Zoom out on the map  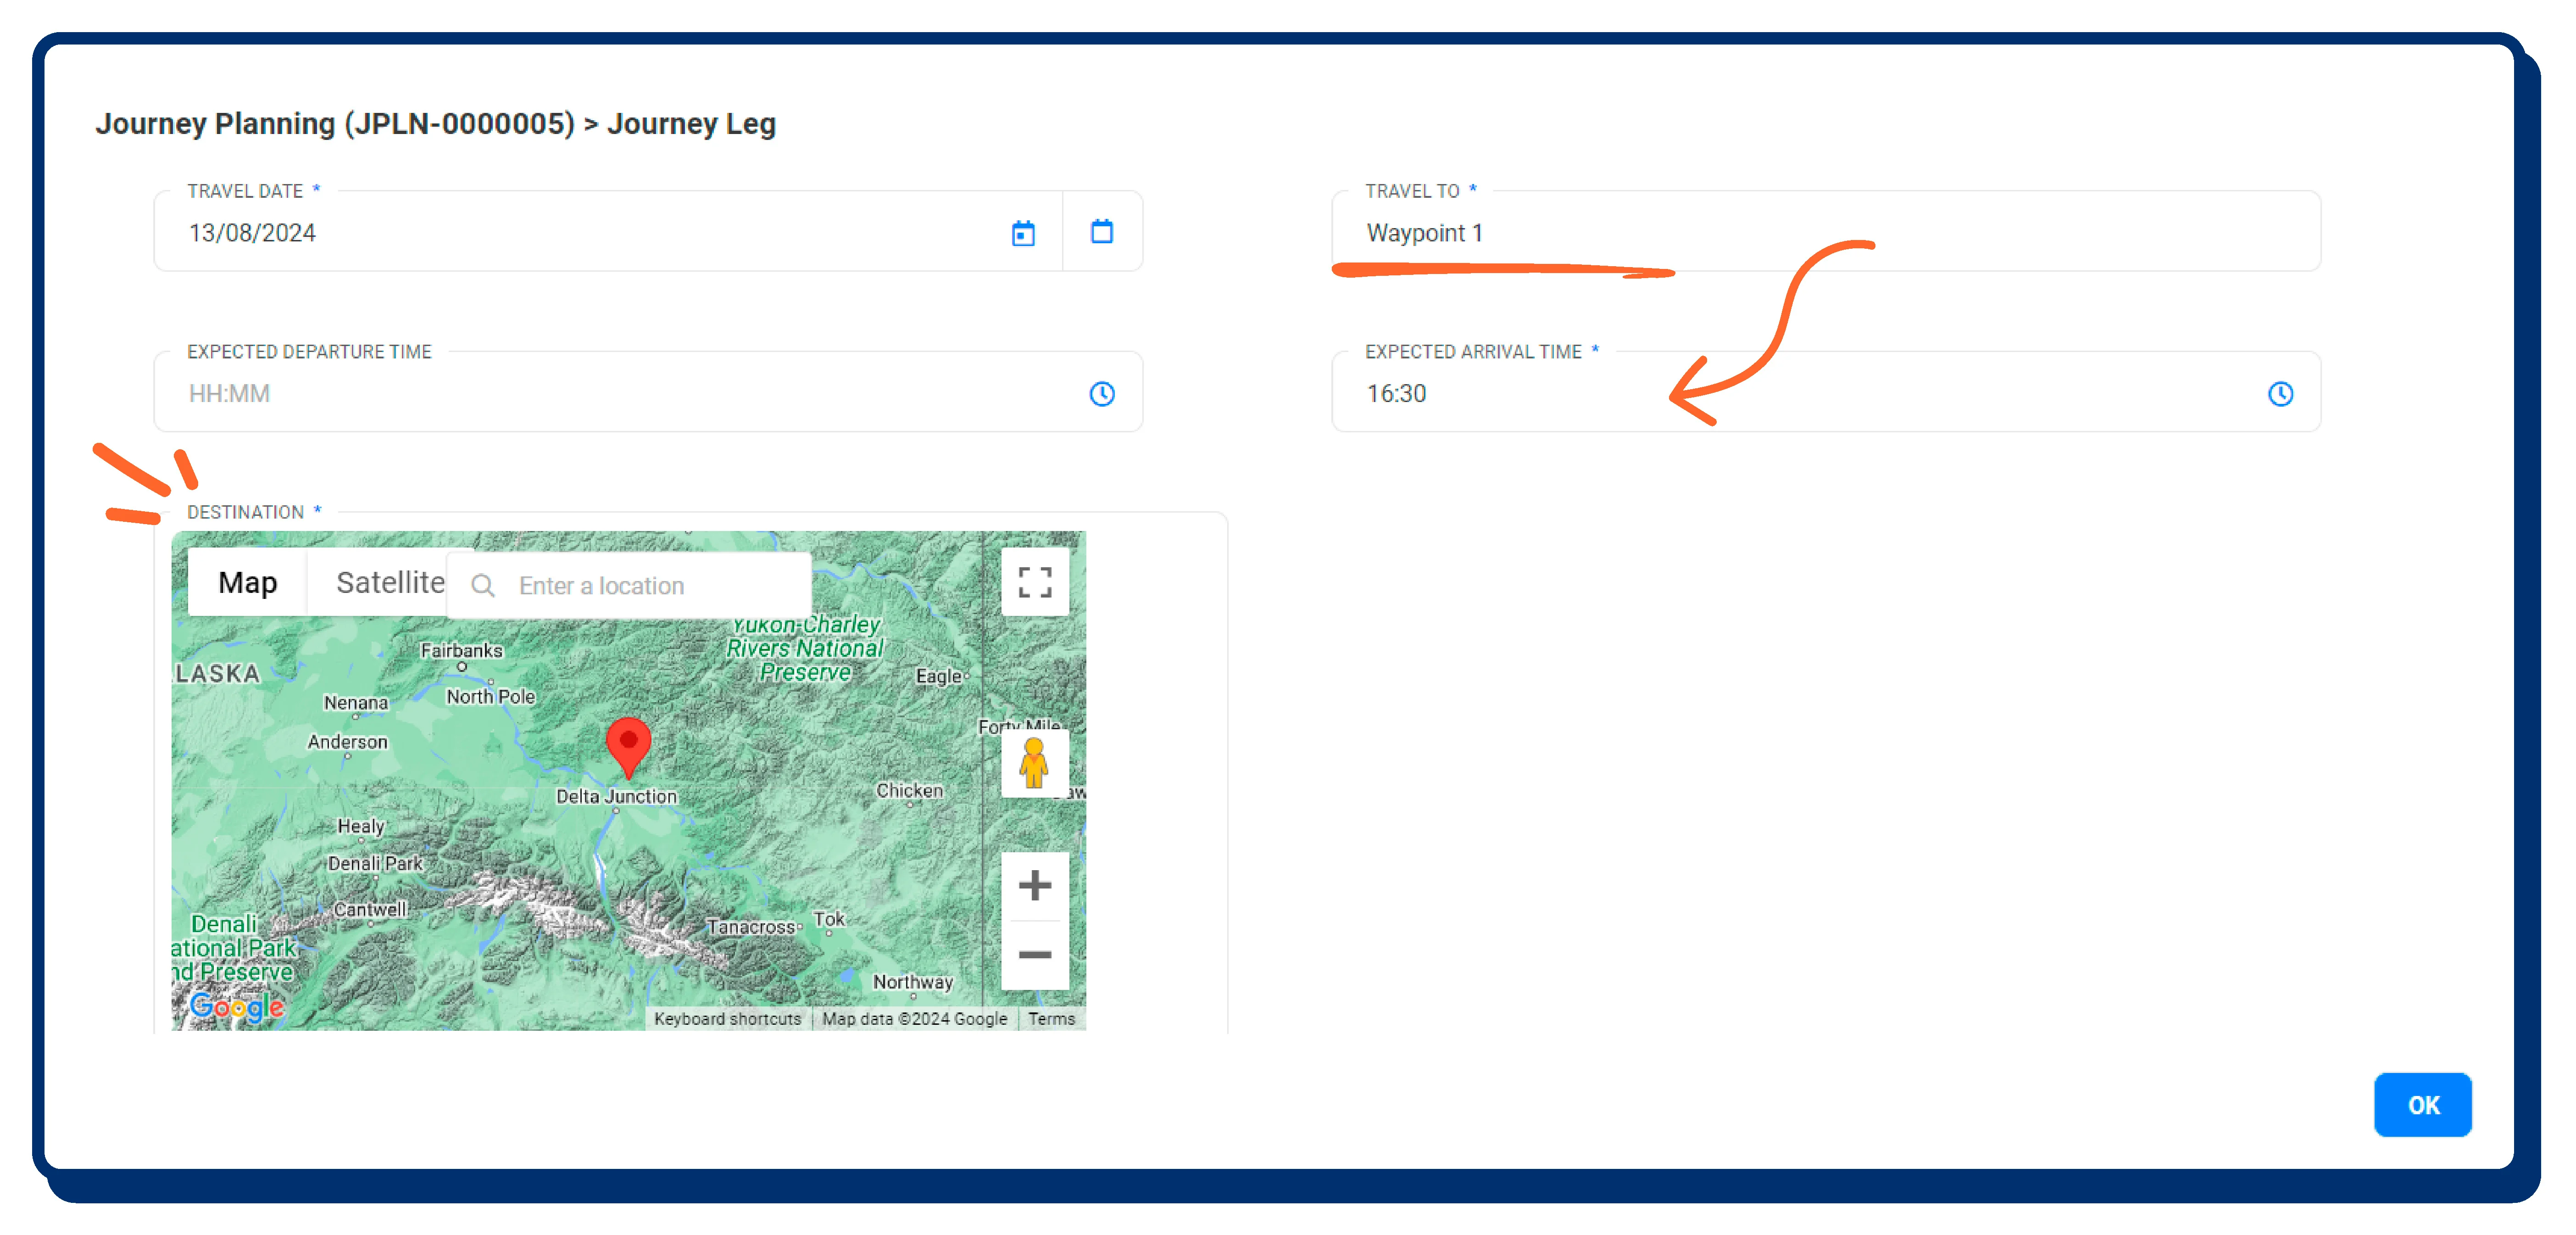pos(1034,954)
